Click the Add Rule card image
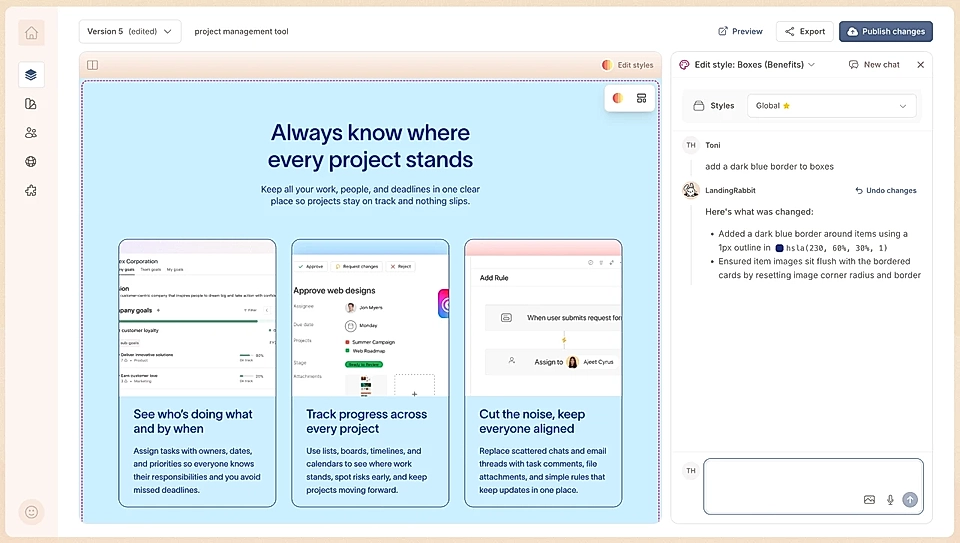This screenshot has width=960, height=543. tap(543, 318)
